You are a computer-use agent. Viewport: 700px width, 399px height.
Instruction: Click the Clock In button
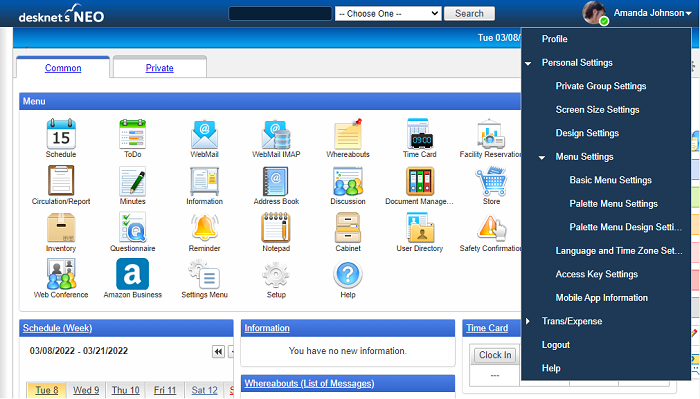[x=495, y=355]
